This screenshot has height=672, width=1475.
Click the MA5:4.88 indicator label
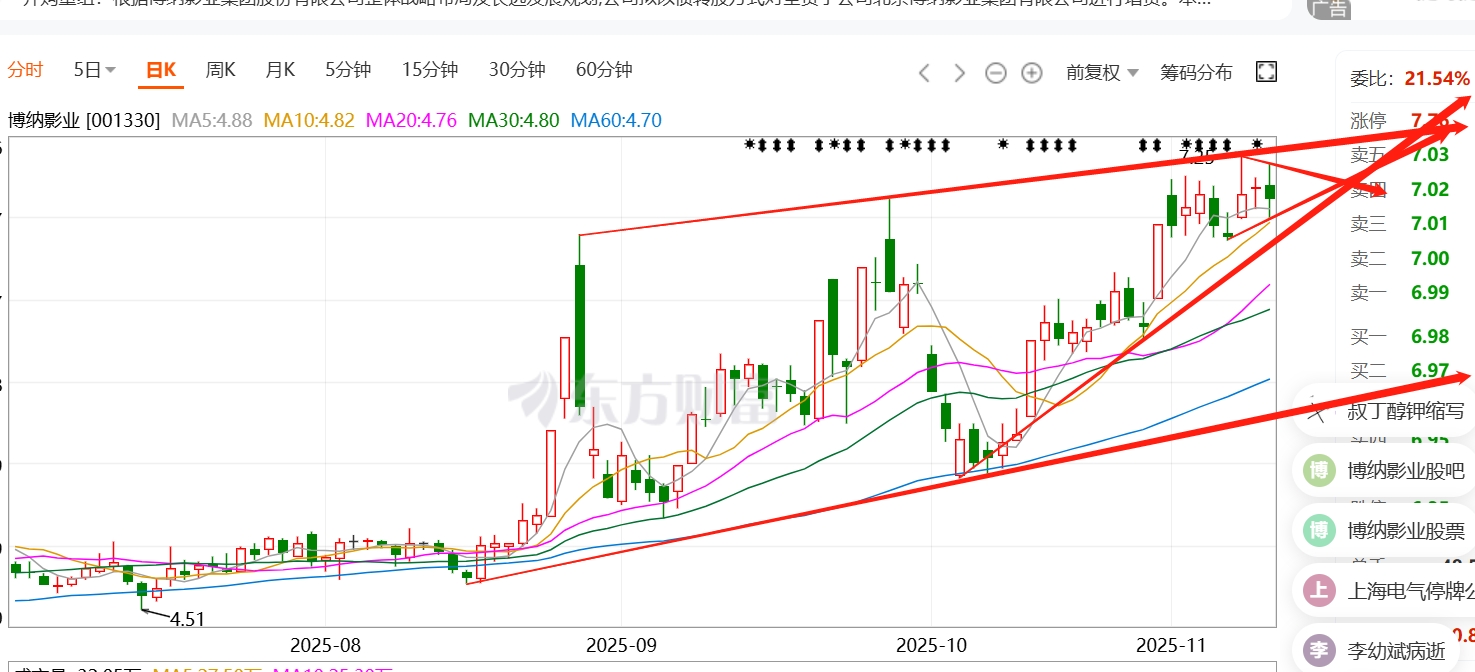point(212,121)
